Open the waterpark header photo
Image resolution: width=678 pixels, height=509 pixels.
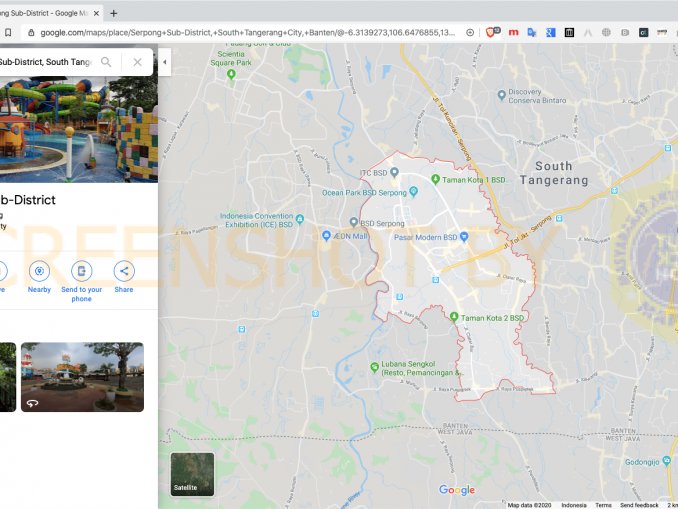pos(79,129)
